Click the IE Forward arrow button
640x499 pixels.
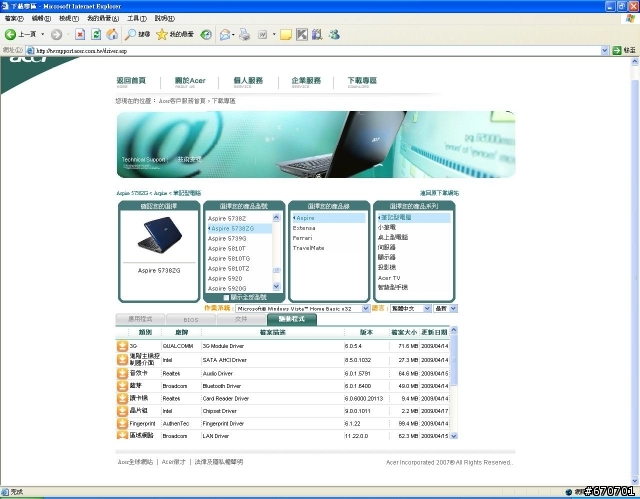pos(56,35)
